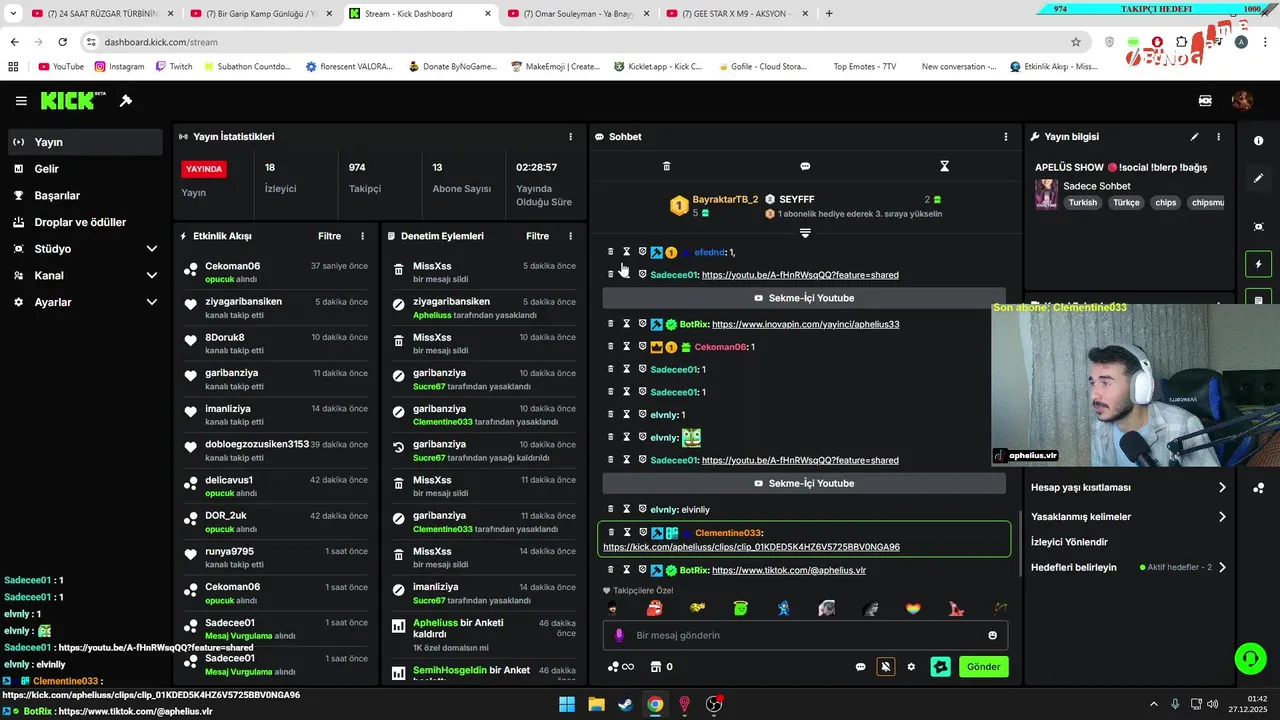Open Sohbet panel three-dot menu
1280x720 pixels.
point(1006,137)
